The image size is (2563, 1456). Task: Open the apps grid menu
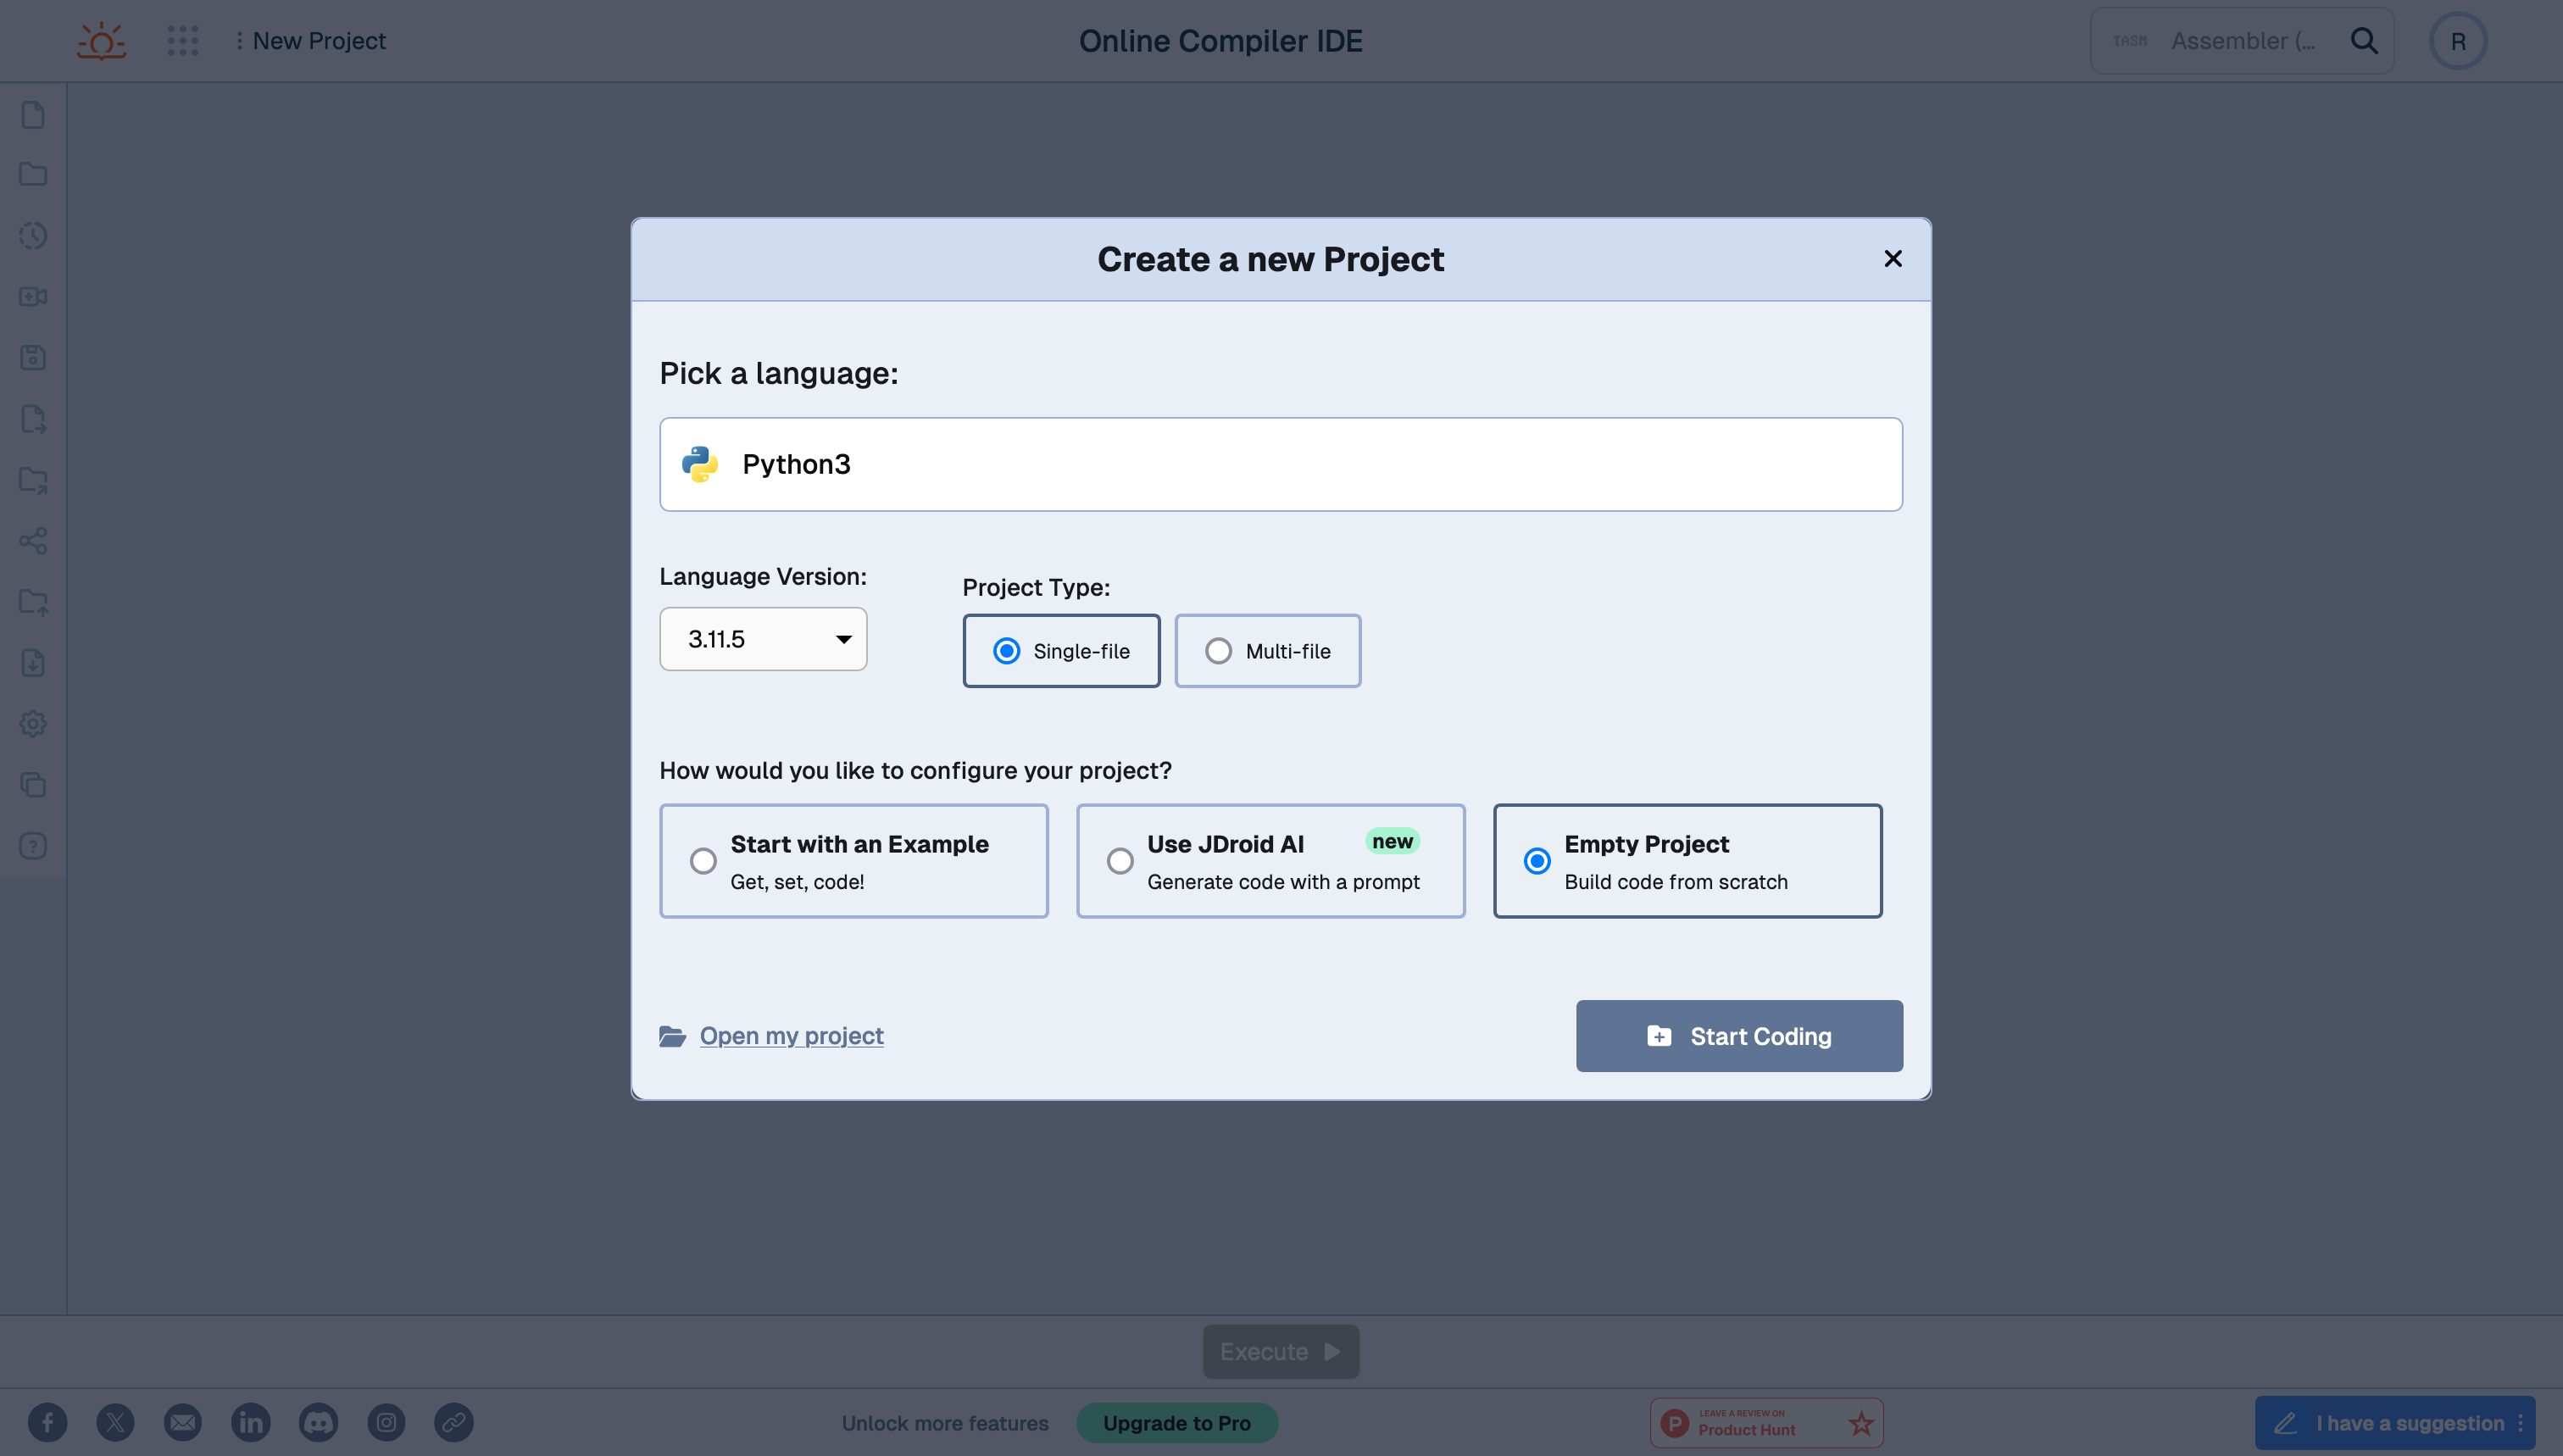click(183, 41)
